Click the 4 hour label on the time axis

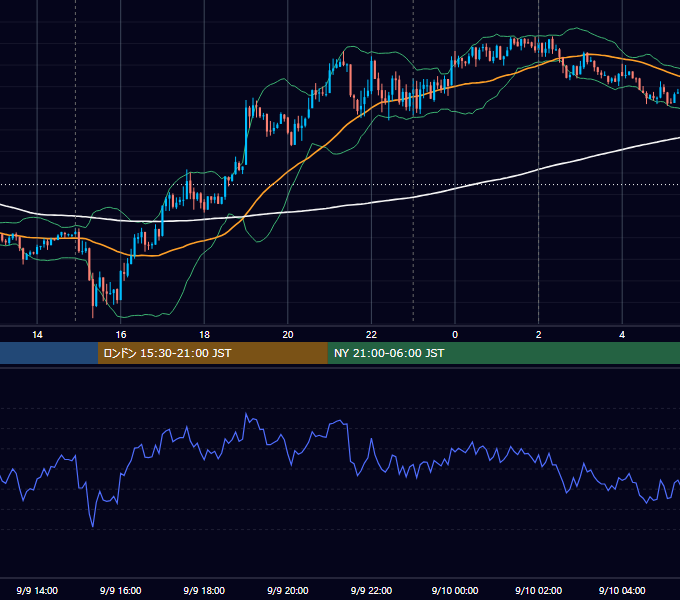(622, 335)
